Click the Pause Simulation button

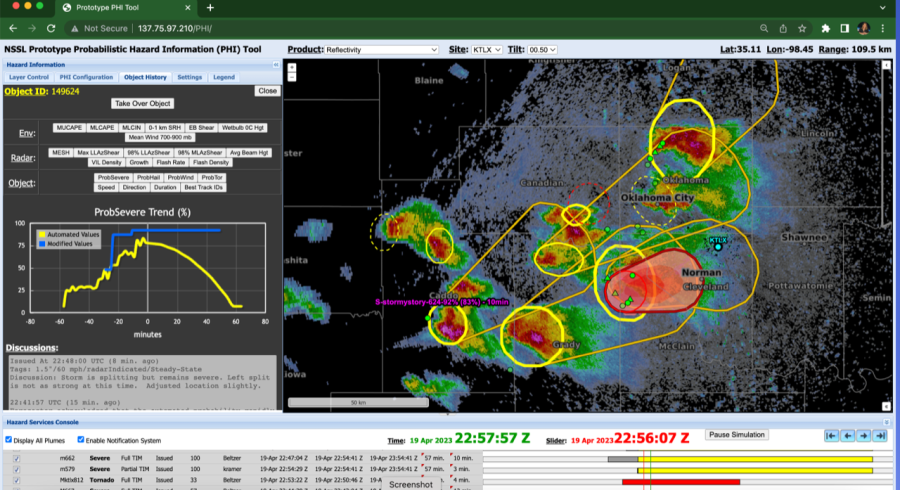[737, 435]
